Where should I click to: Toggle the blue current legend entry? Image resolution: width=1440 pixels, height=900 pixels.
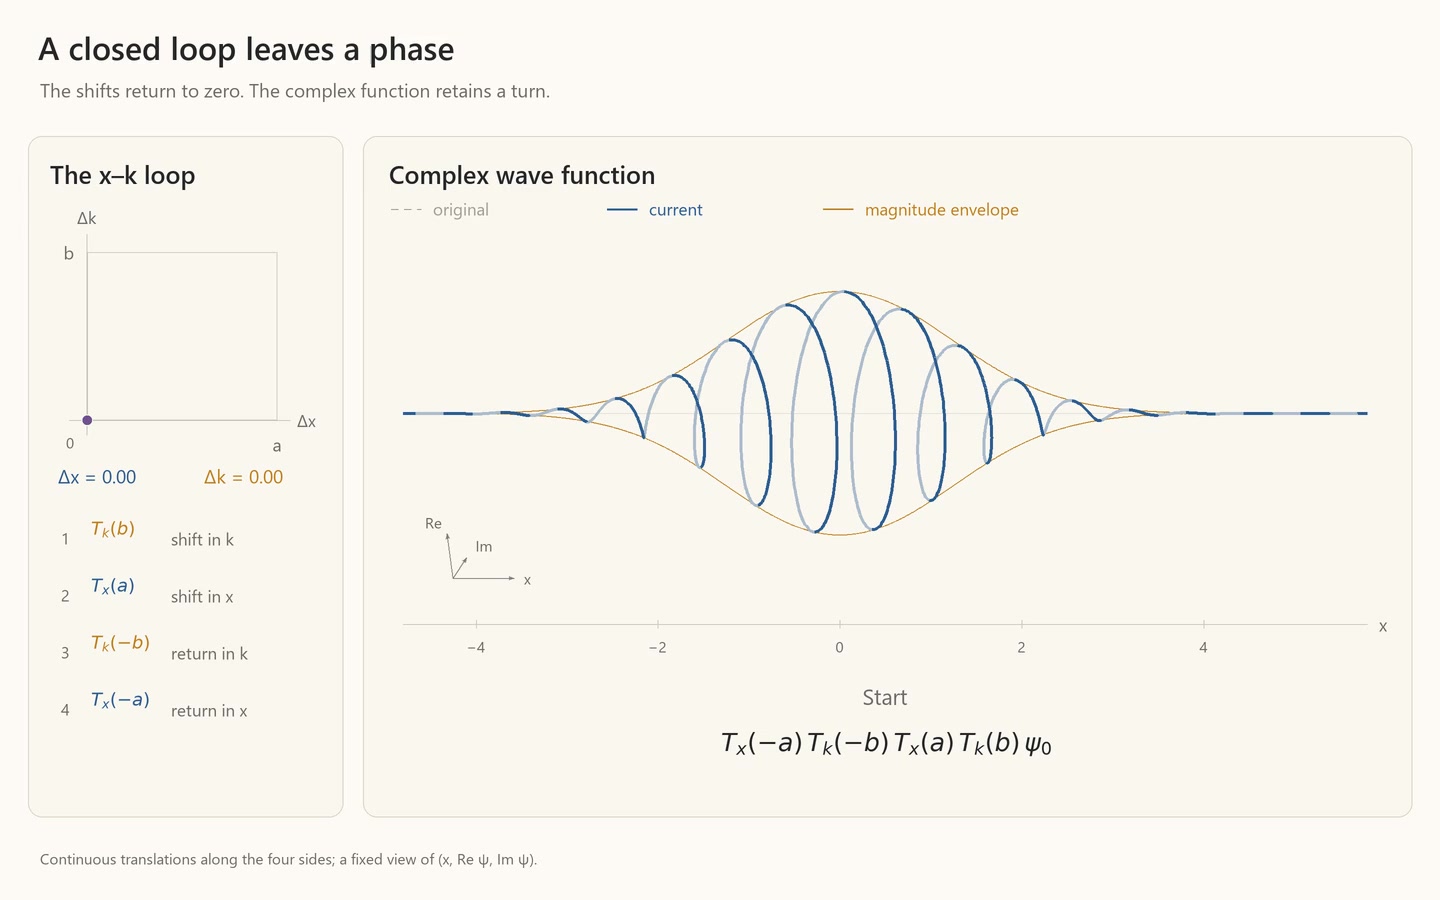pyautogui.click(x=655, y=210)
